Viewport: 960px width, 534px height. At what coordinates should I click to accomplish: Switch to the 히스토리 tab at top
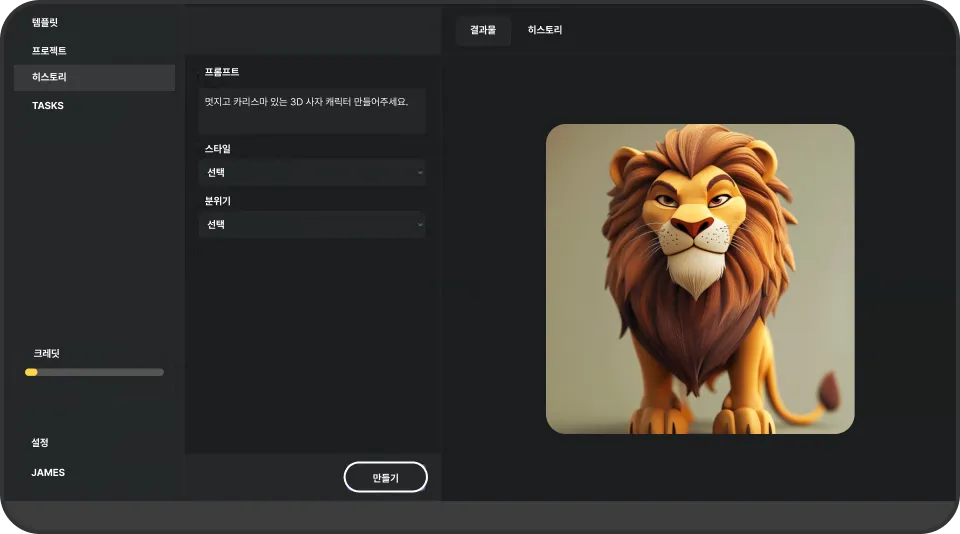click(545, 30)
